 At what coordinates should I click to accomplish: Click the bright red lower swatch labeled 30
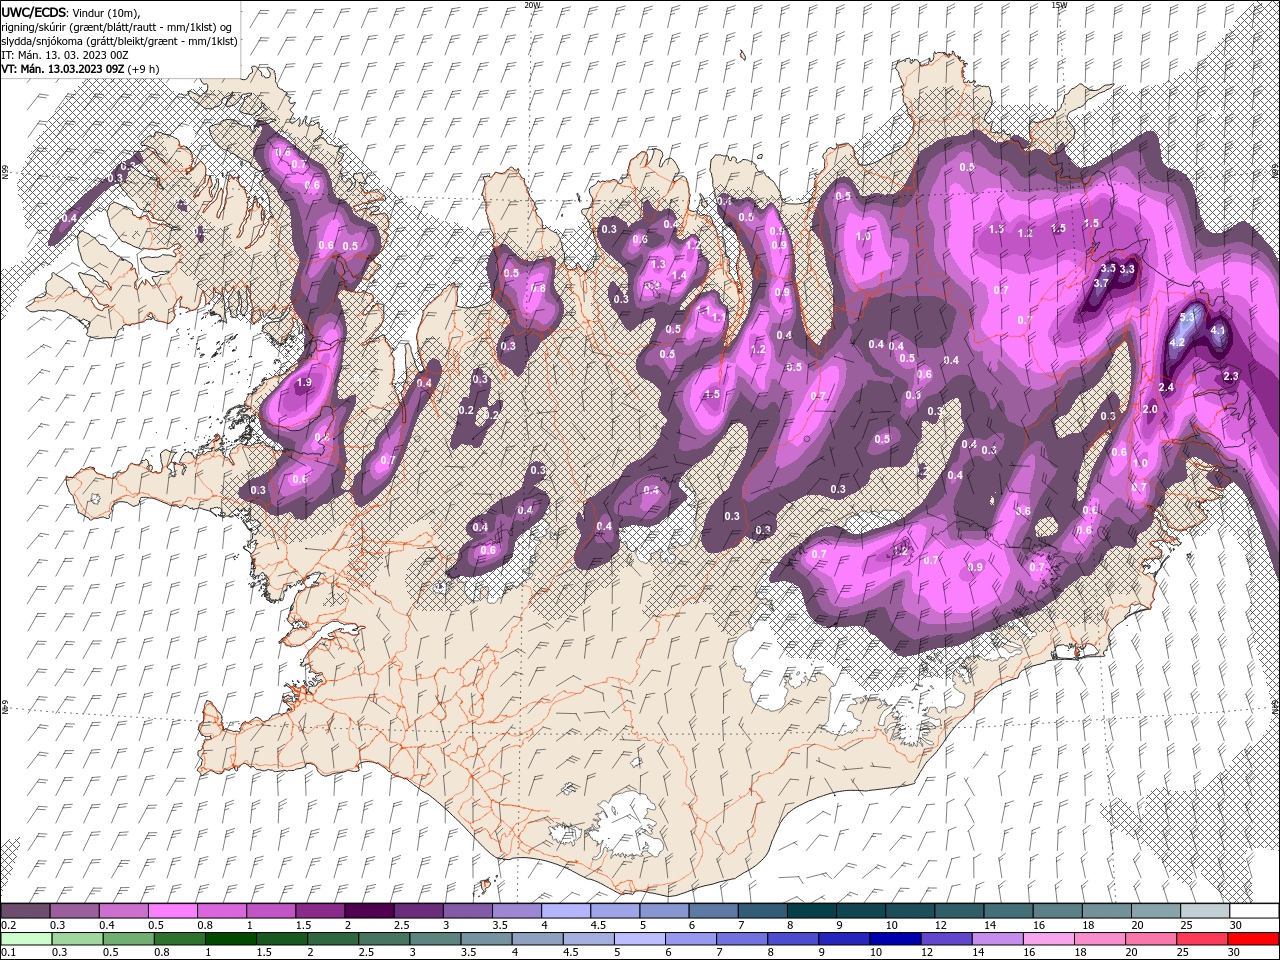(x=1254, y=939)
